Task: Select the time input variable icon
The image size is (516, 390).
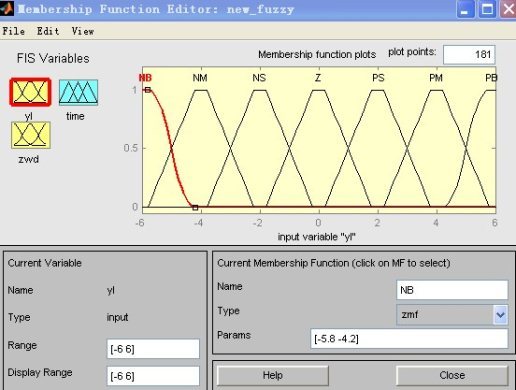Action: [79, 92]
